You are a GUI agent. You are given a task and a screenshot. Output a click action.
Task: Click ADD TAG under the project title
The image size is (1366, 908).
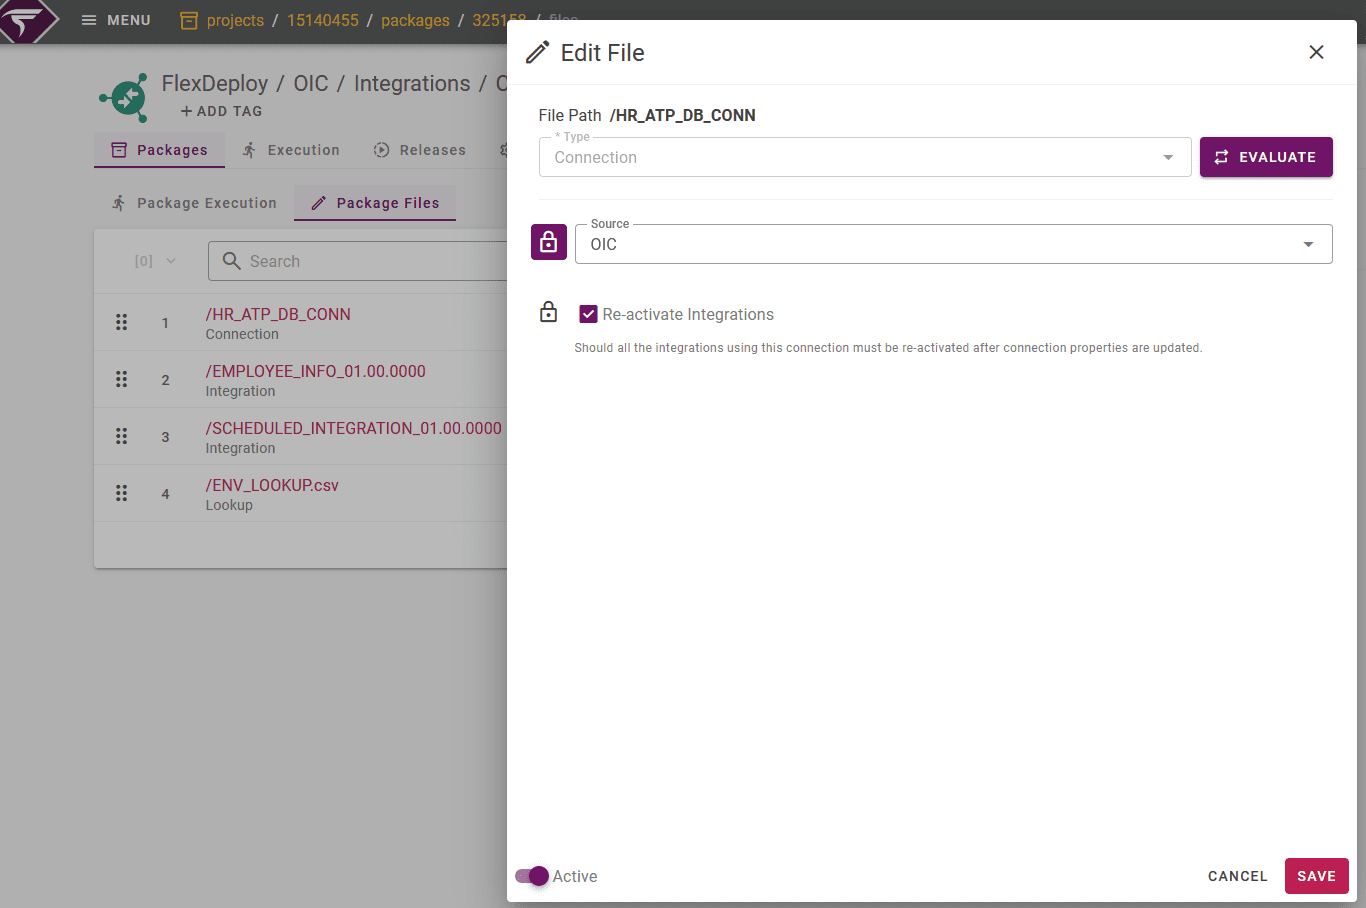point(221,111)
